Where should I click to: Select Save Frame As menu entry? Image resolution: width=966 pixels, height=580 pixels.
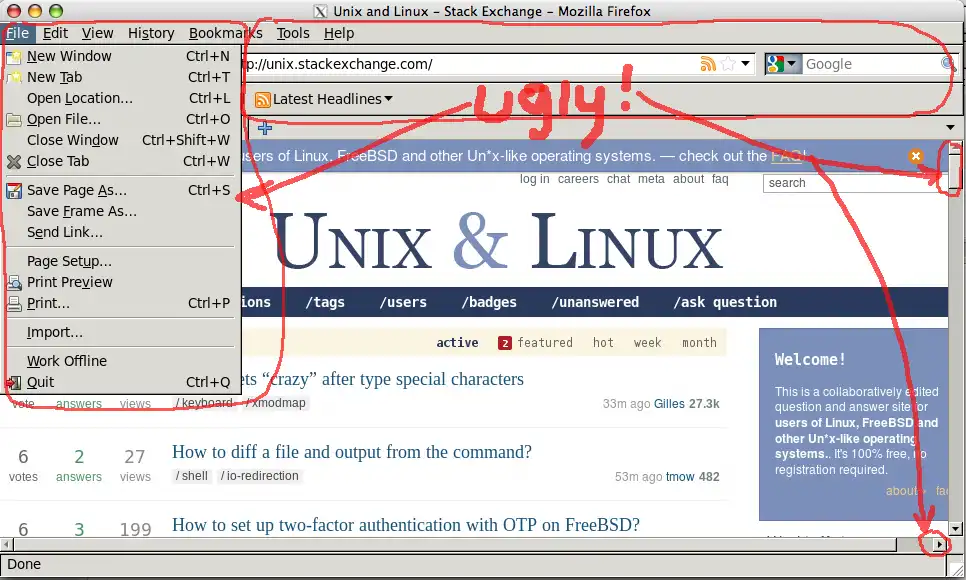tap(121, 211)
